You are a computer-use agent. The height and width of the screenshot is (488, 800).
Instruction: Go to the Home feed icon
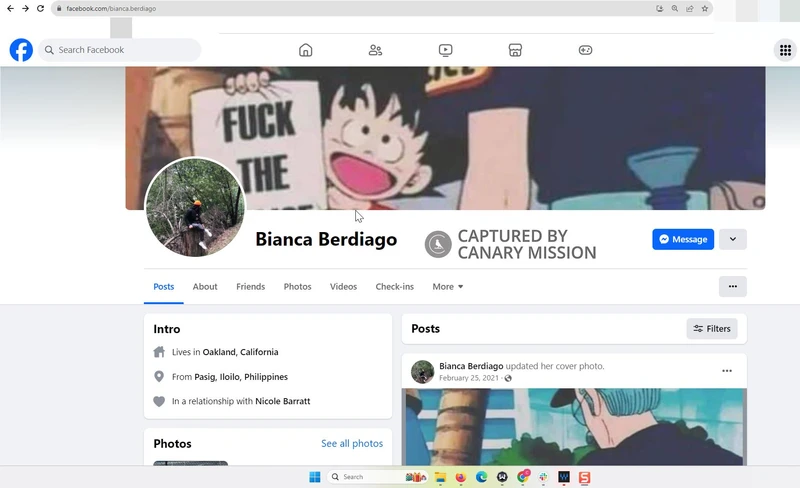[306, 50]
